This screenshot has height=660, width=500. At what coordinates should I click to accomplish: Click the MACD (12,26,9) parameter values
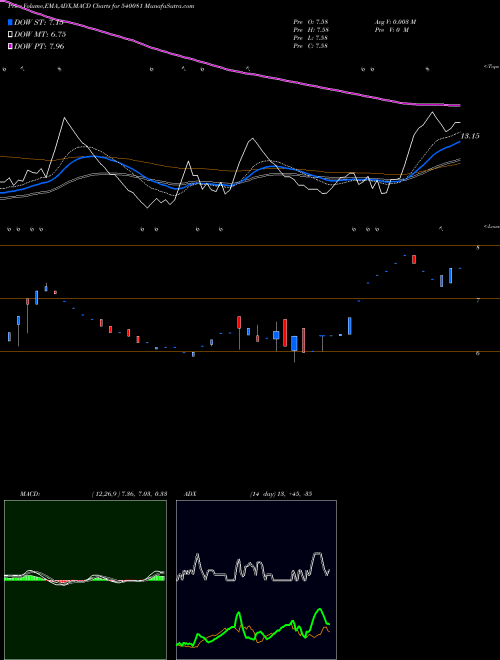[x=130, y=494]
